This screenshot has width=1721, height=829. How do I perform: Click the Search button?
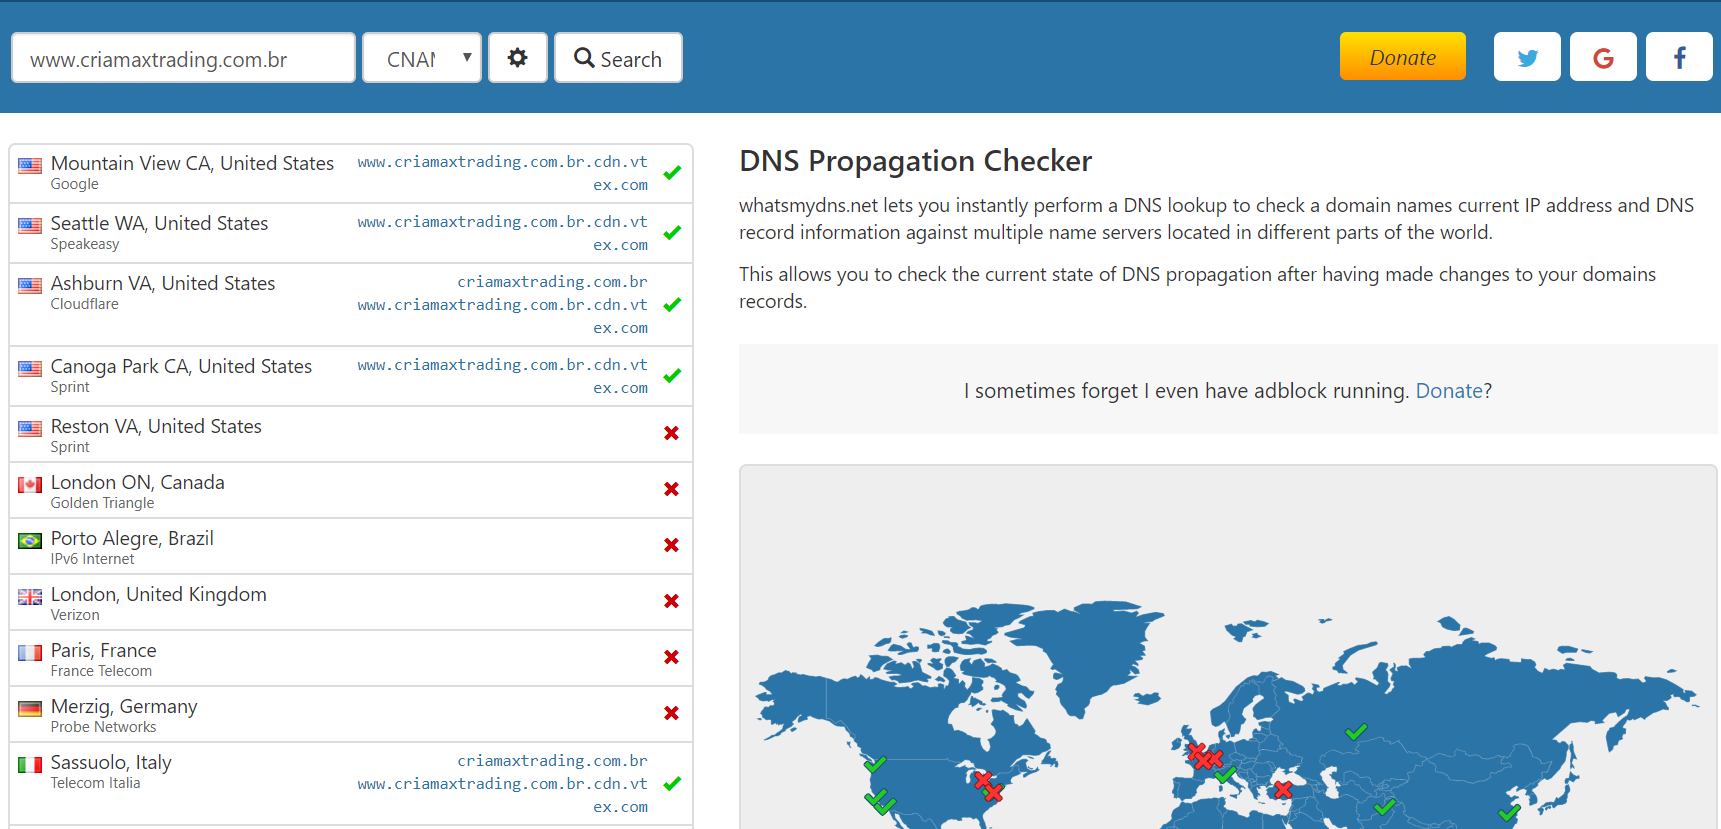pos(618,58)
